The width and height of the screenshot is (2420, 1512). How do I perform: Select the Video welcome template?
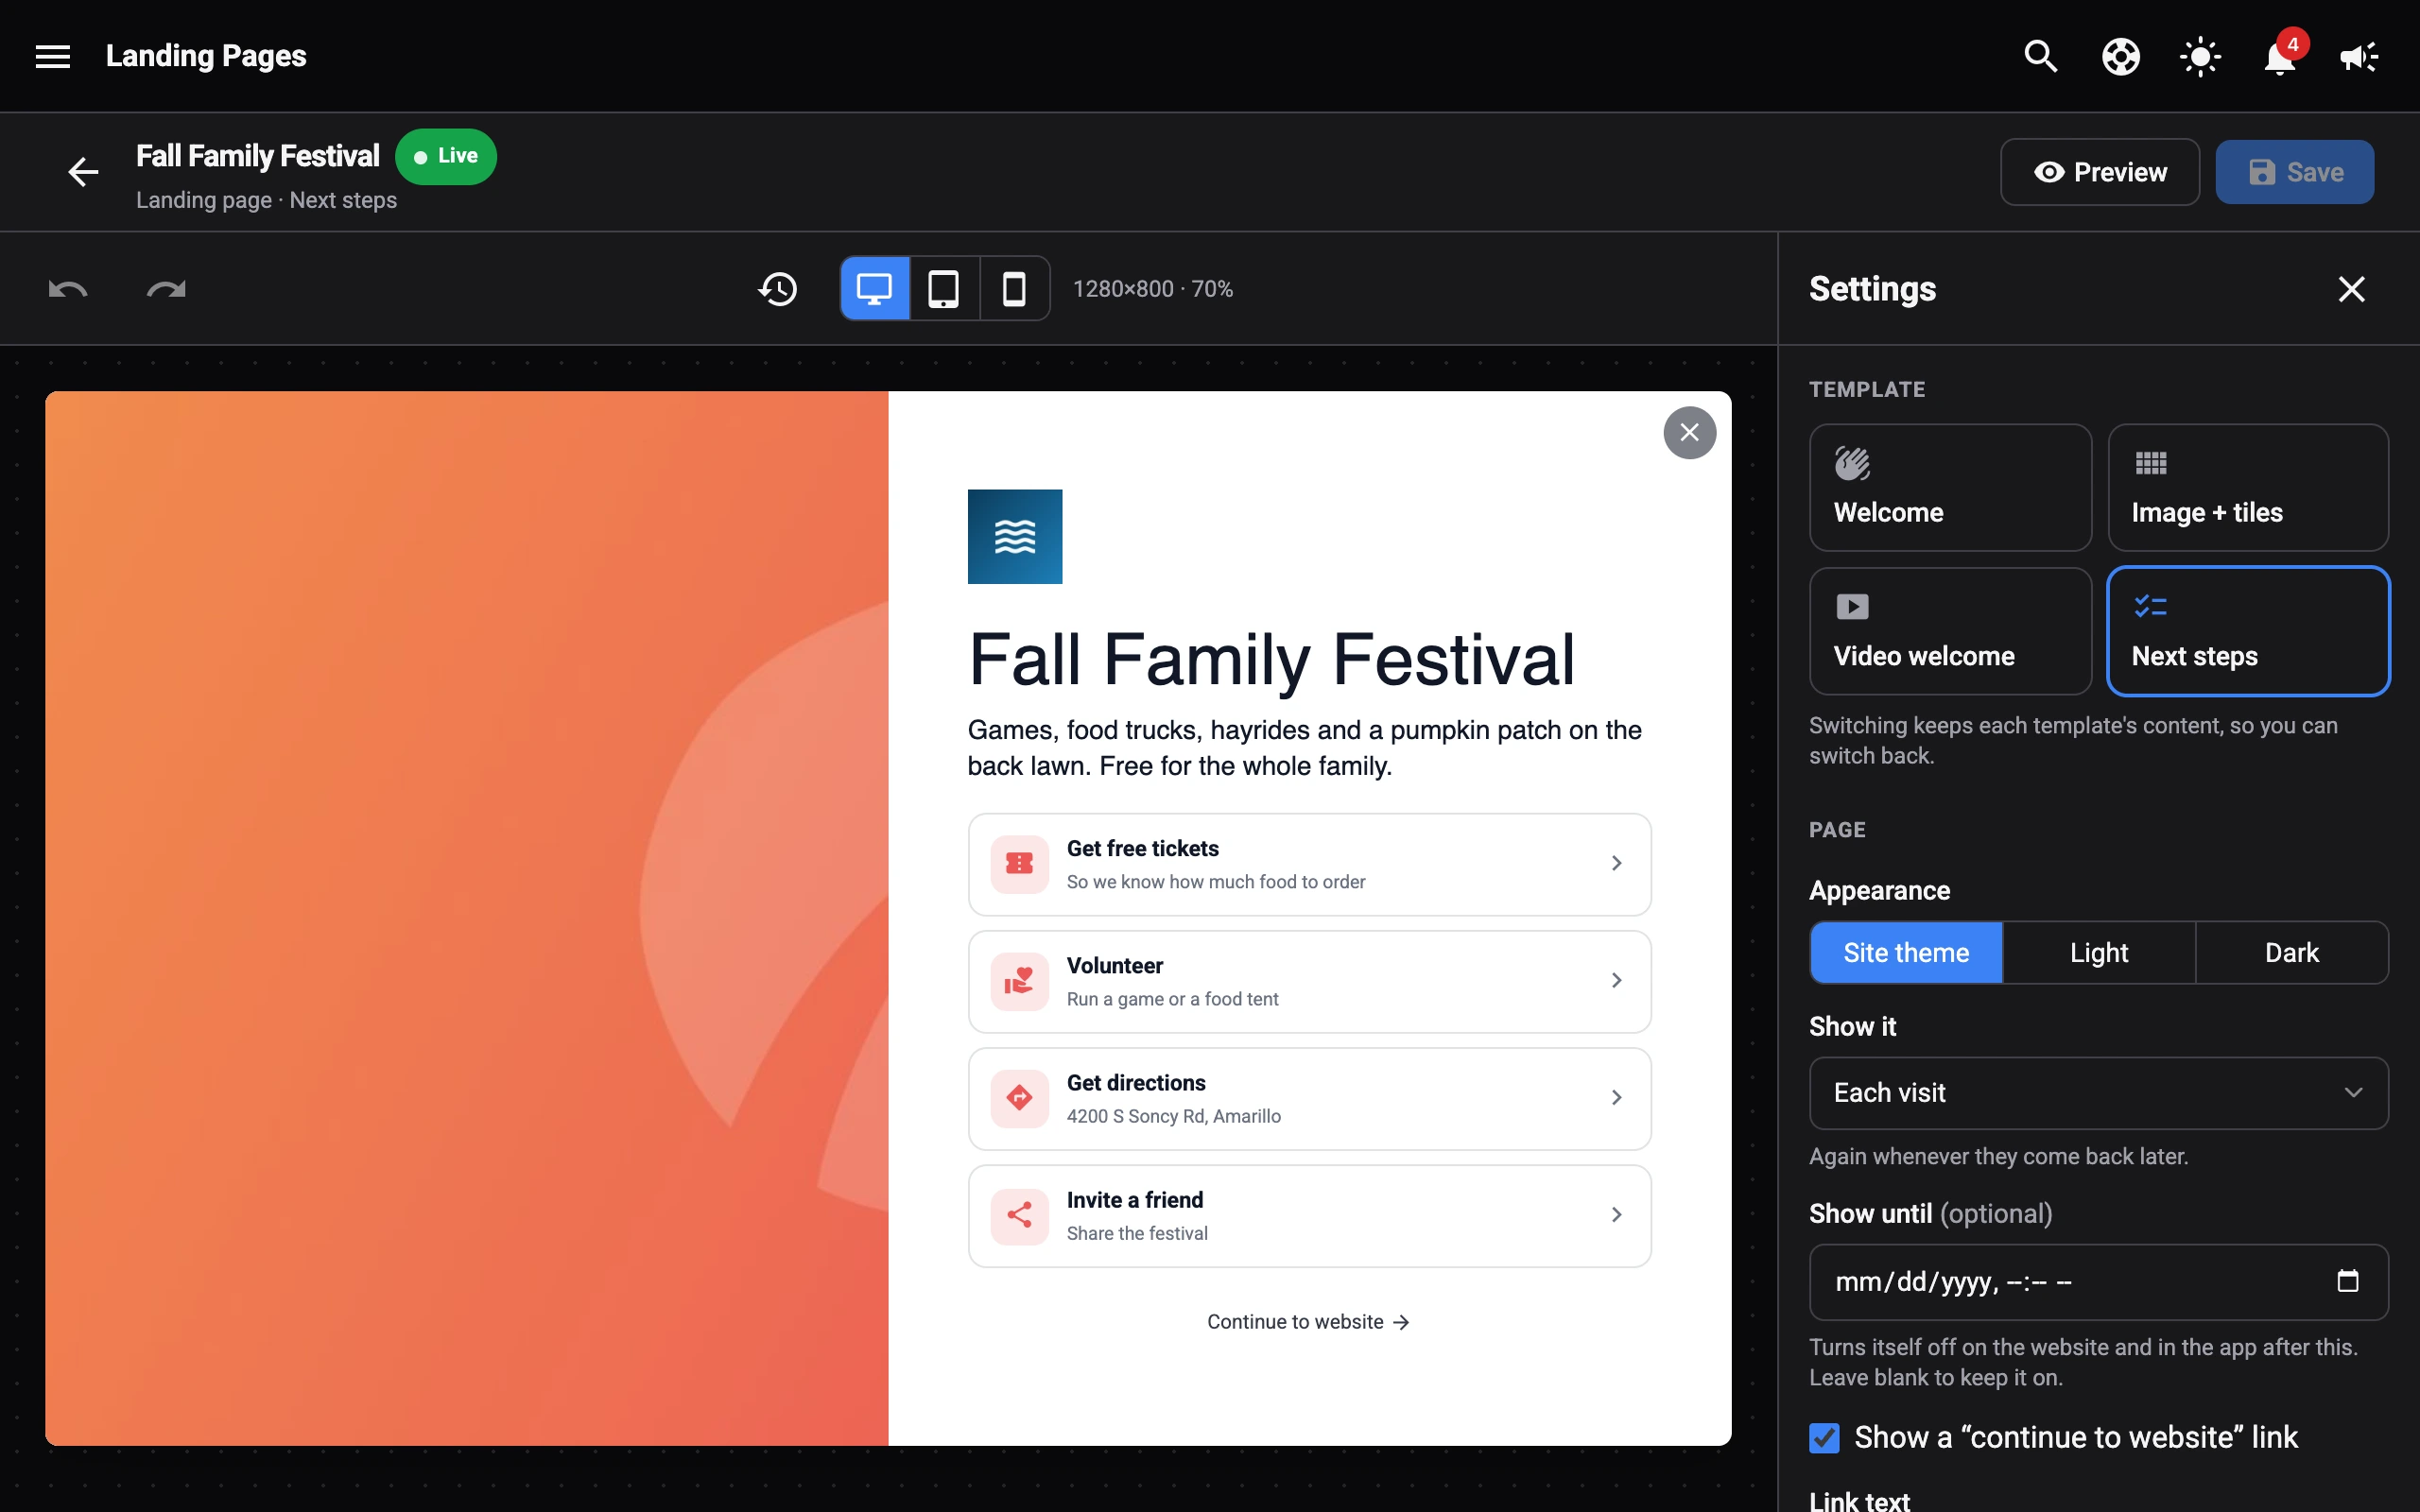(1950, 631)
